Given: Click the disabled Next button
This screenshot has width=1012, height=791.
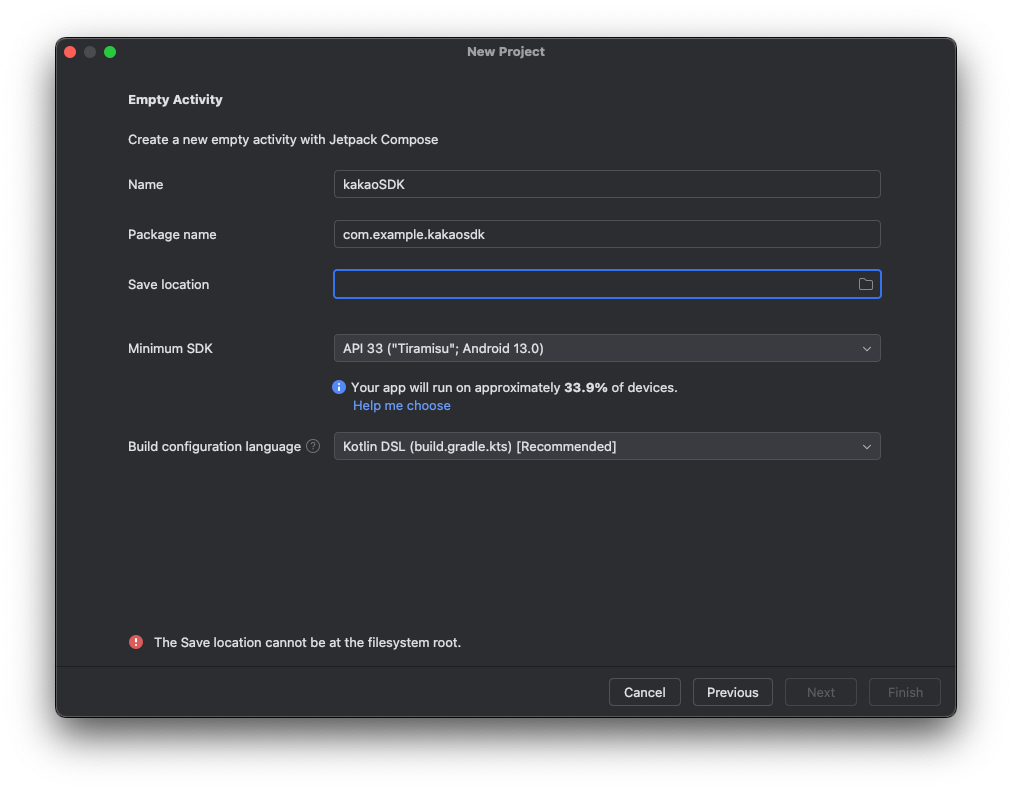Looking at the screenshot, I should pos(821,692).
